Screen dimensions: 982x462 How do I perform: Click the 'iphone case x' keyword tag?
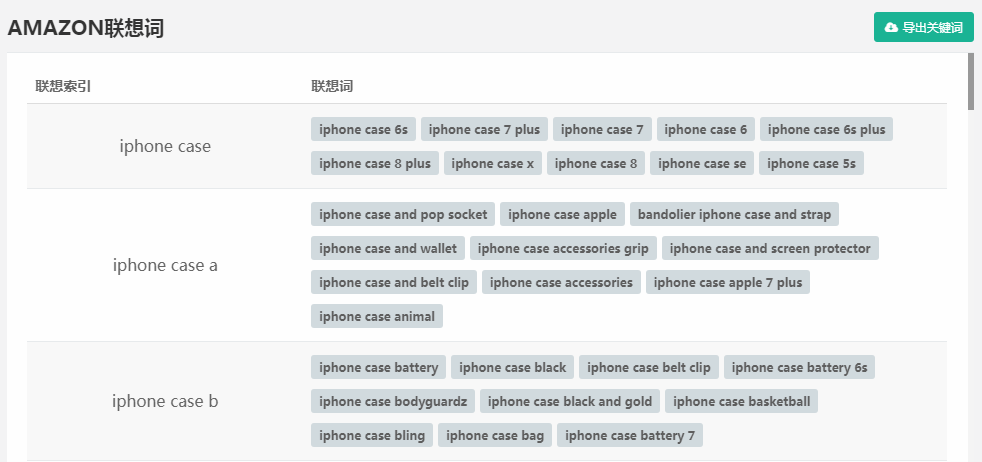[x=493, y=163]
